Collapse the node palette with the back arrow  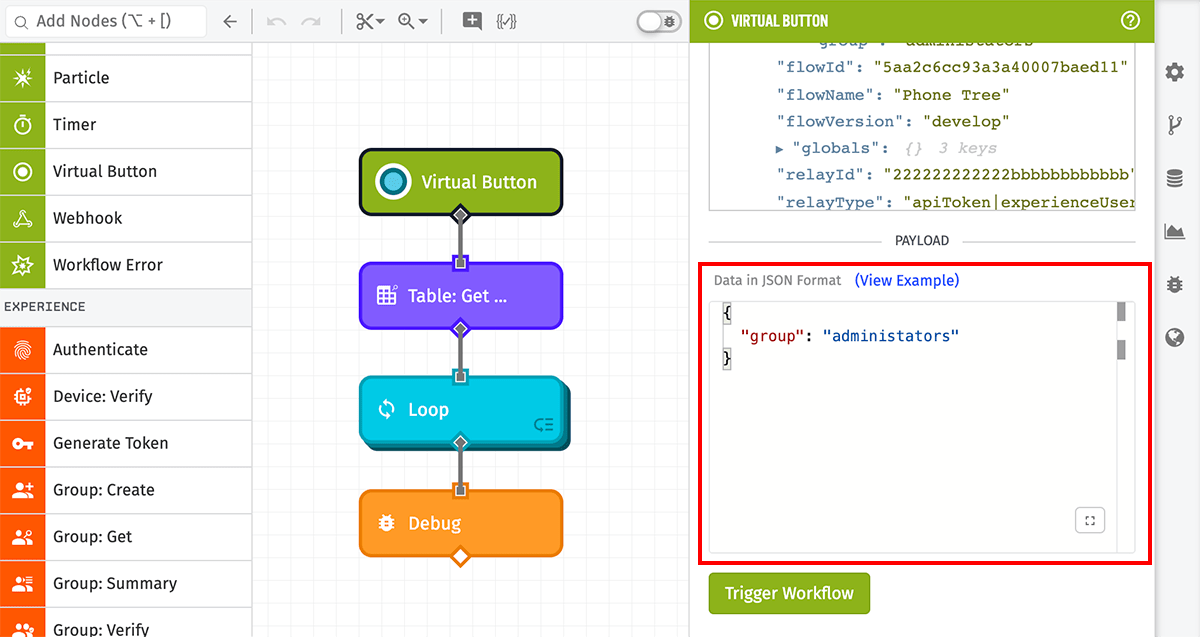230,21
